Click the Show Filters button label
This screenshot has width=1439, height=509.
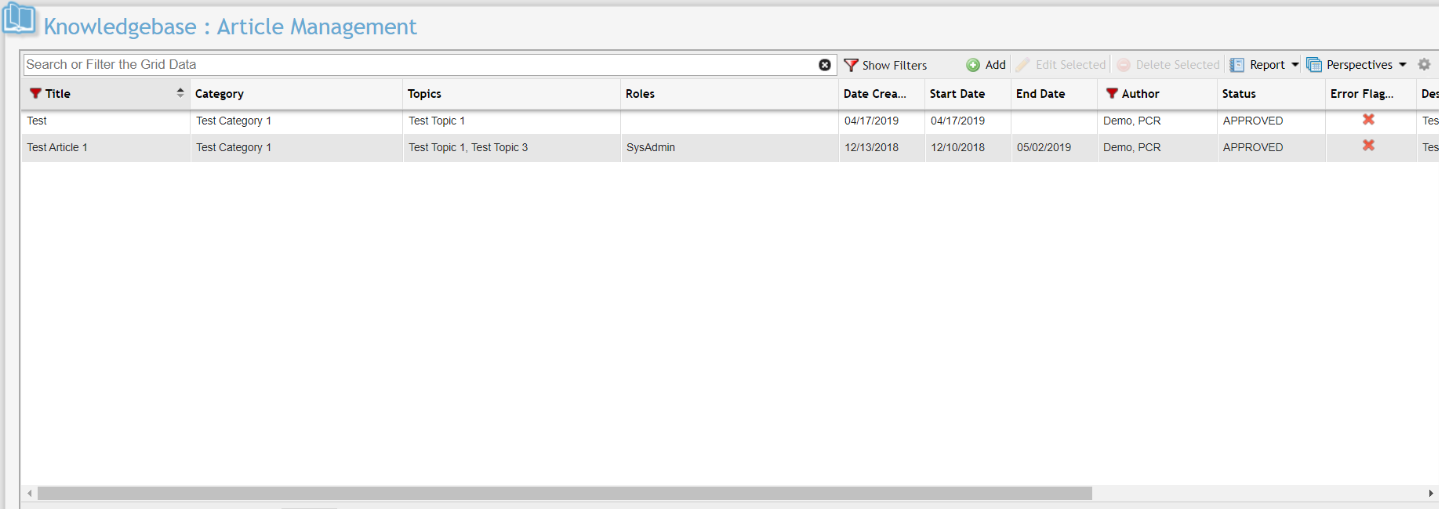[894, 65]
